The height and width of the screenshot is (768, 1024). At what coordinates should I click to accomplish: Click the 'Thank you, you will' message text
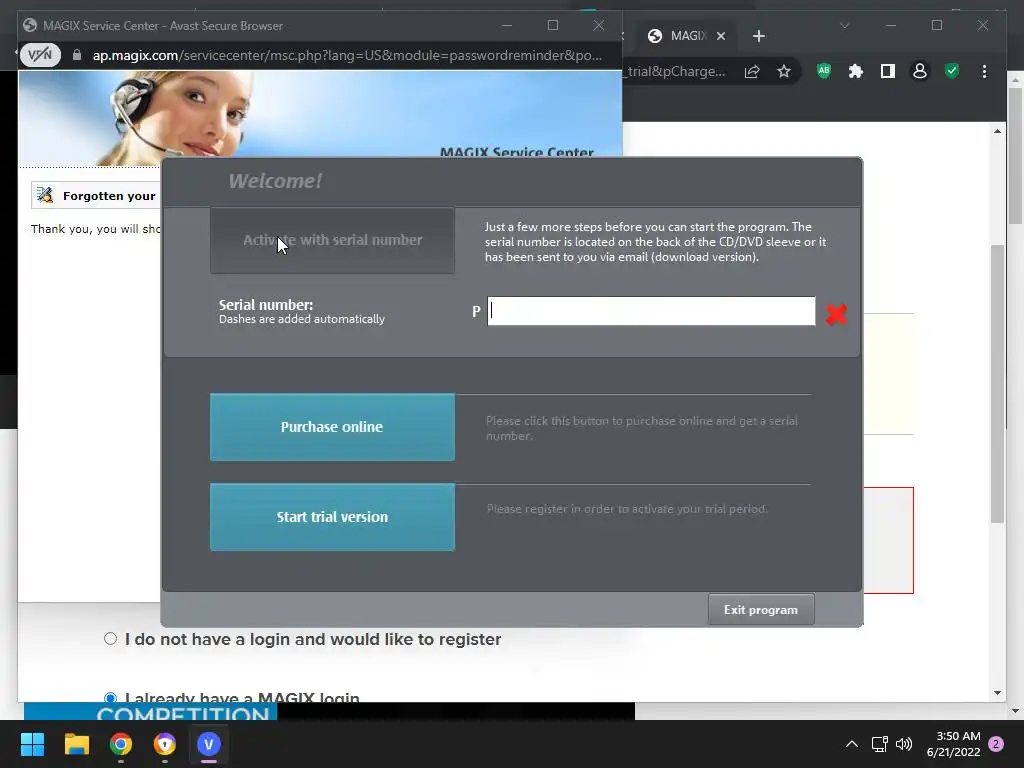[95, 229]
